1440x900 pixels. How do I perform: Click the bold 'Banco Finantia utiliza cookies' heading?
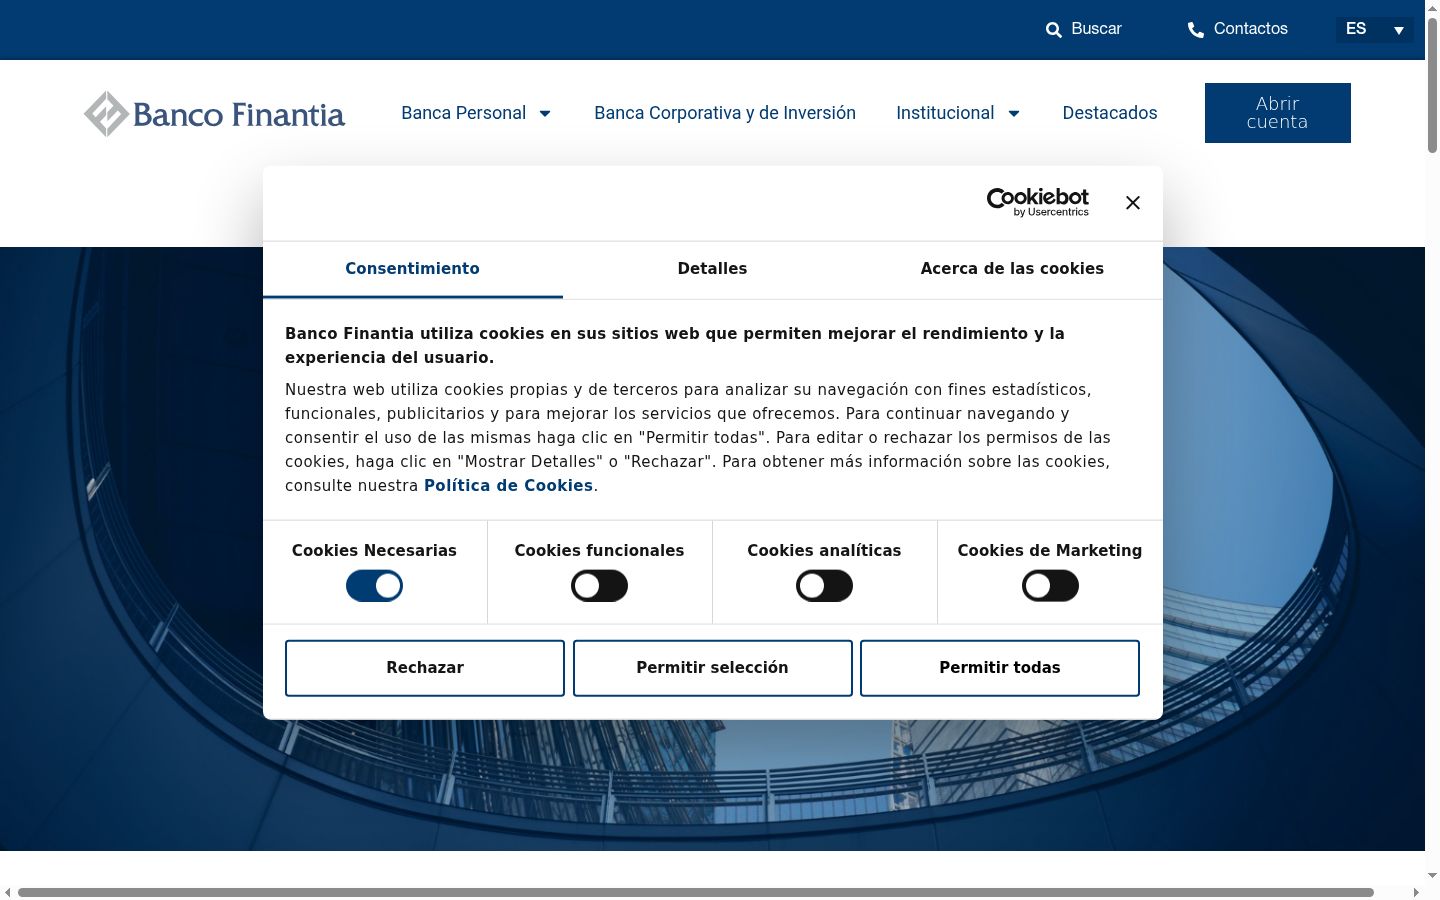[x=675, y=346]
